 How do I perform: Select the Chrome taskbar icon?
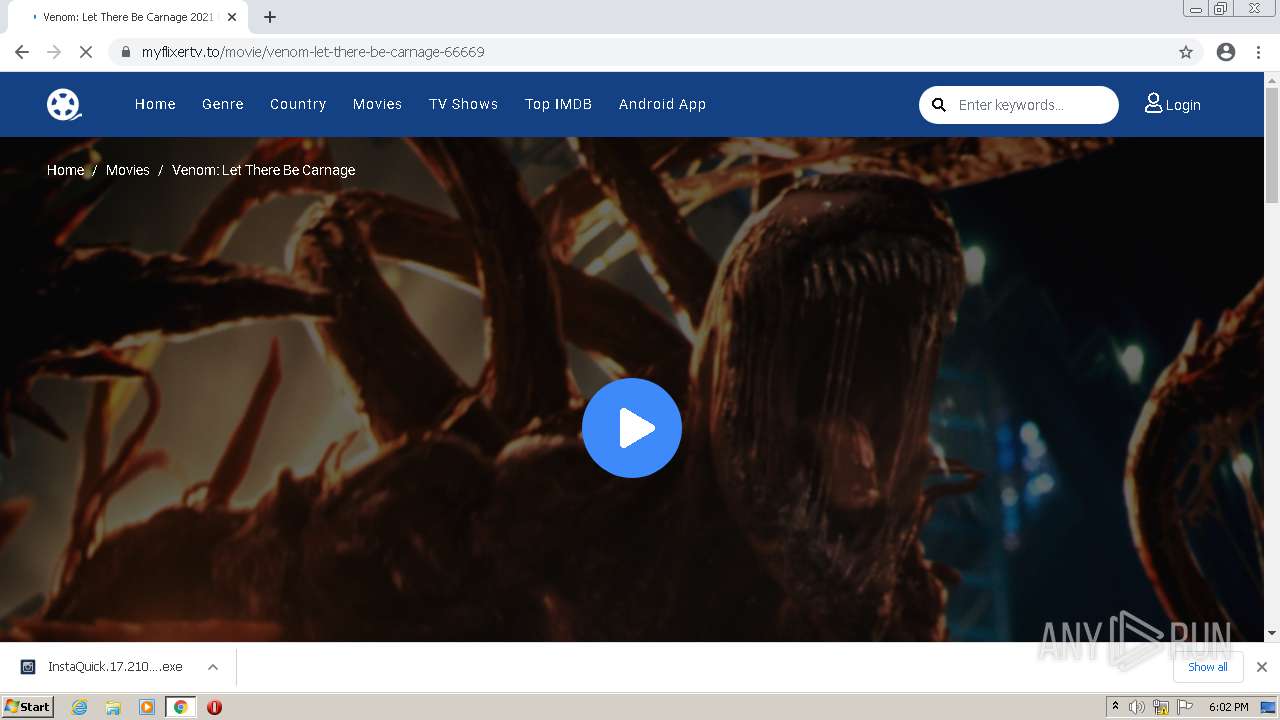180,707
